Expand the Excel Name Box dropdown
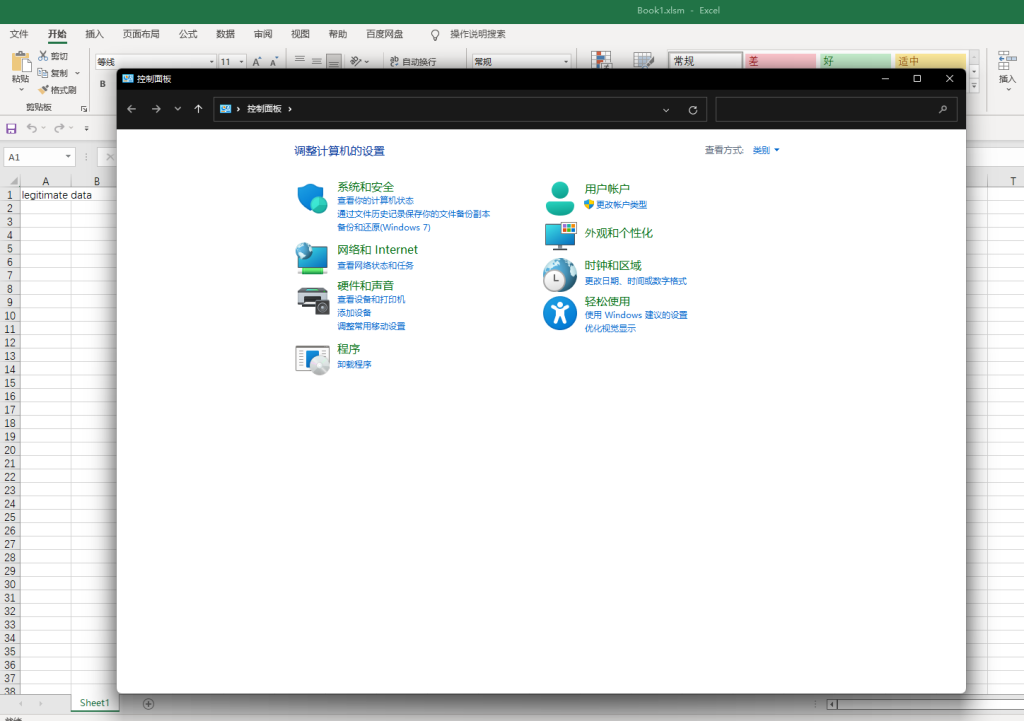Viewport: 1024px width, 721px height. 68,157
